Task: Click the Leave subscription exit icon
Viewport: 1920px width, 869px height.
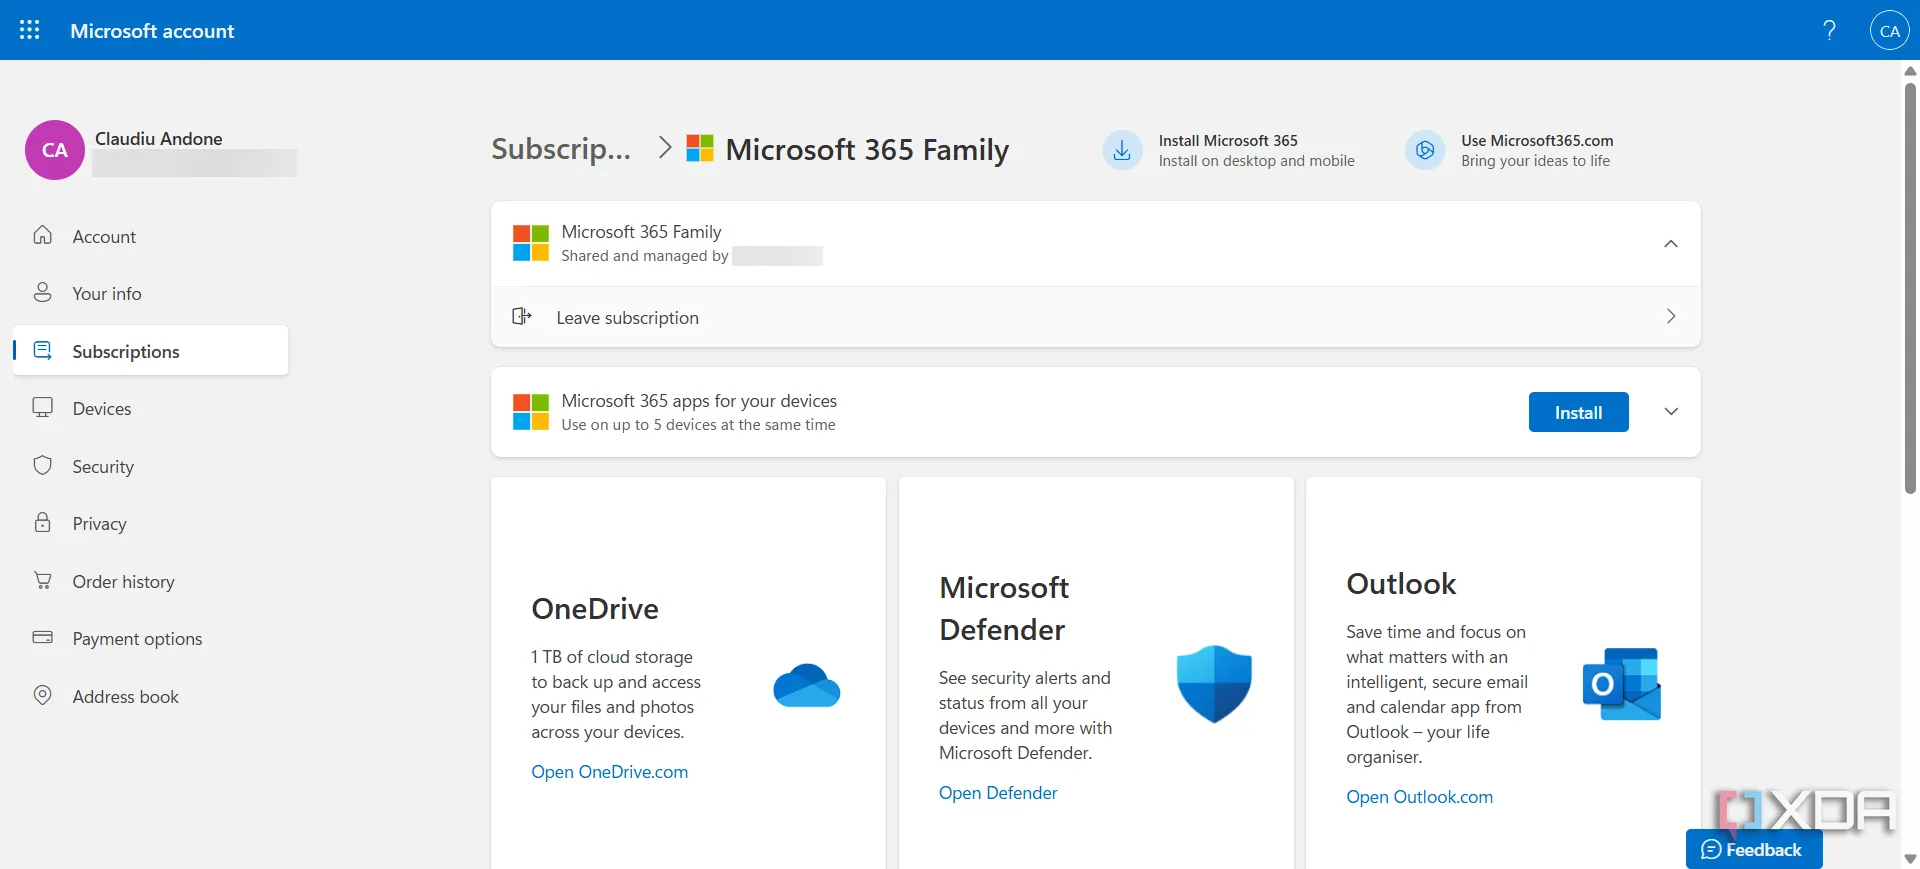Action: pyautogui.click(x=521, y=316)
